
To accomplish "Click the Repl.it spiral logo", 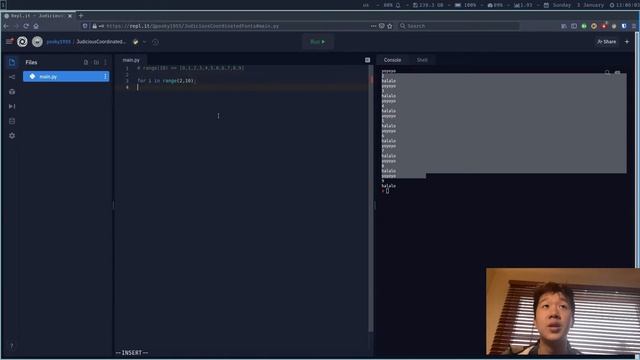I will click(x=22, y=42).
